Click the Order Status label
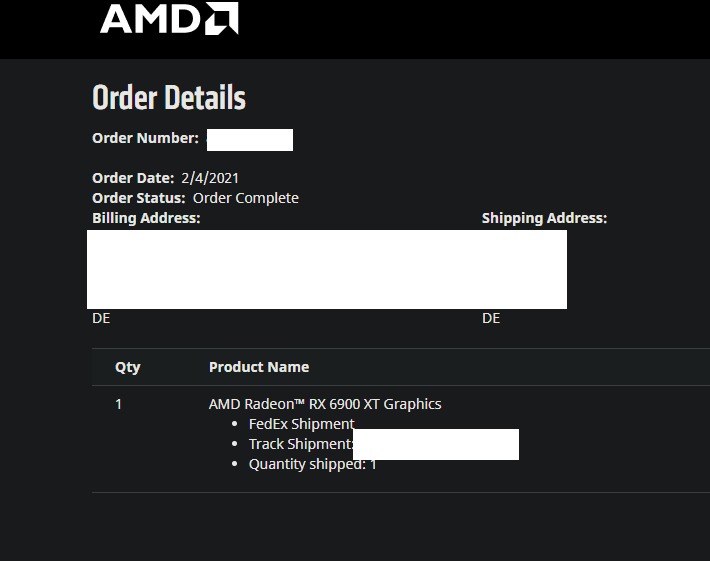 point(139,198)
